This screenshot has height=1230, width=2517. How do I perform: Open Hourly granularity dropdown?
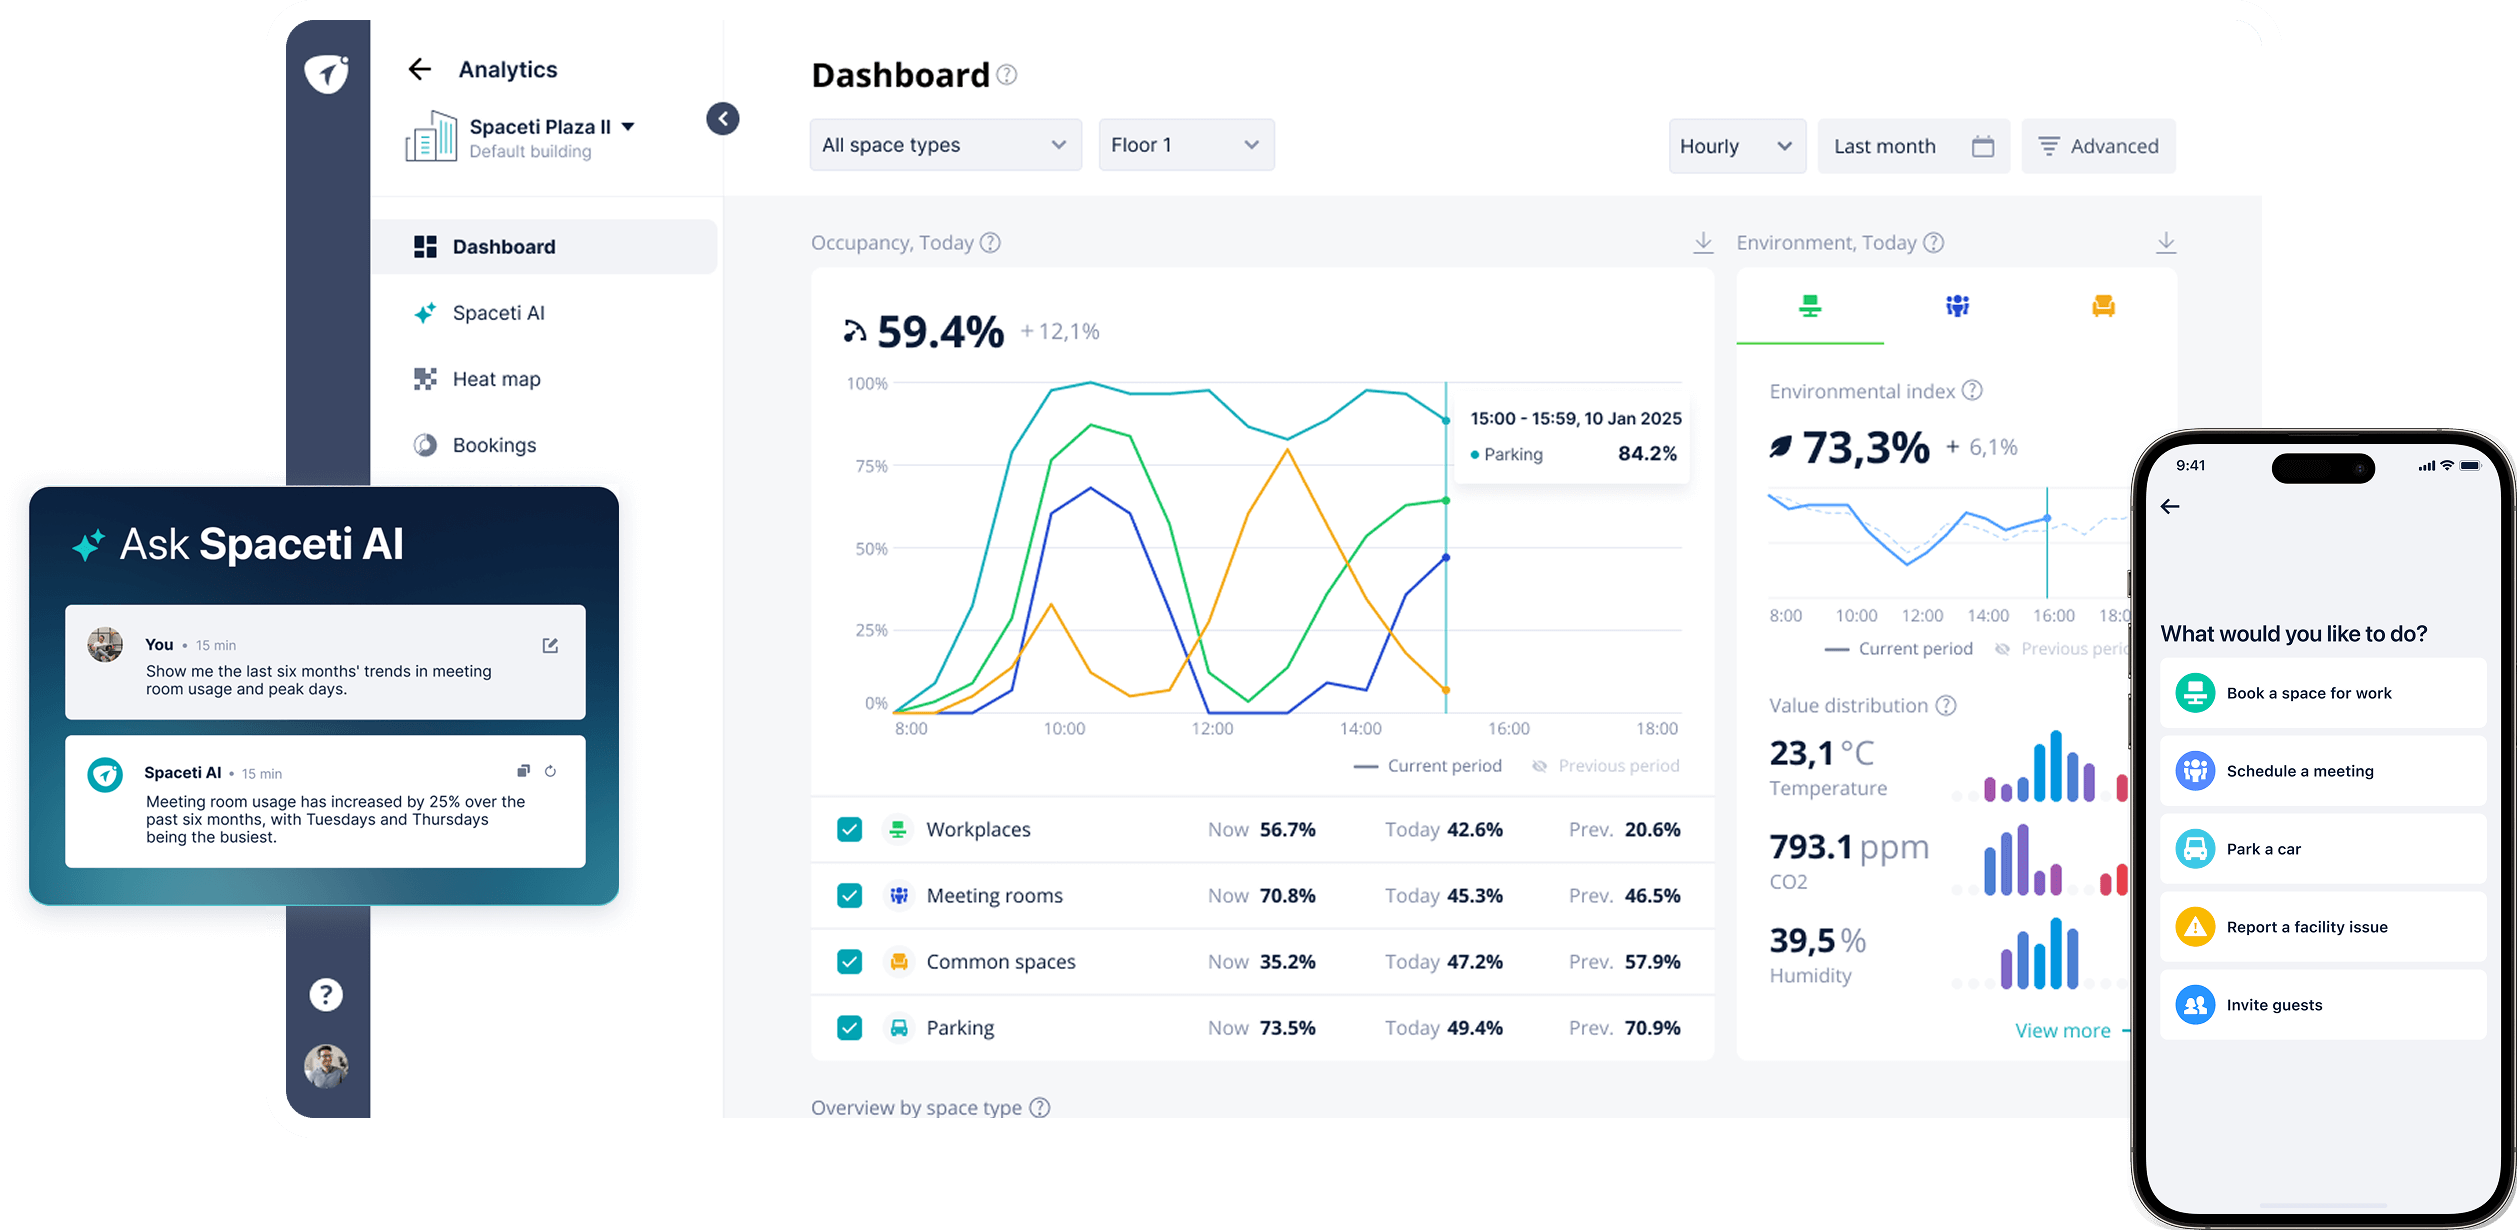pos(1737,146)
